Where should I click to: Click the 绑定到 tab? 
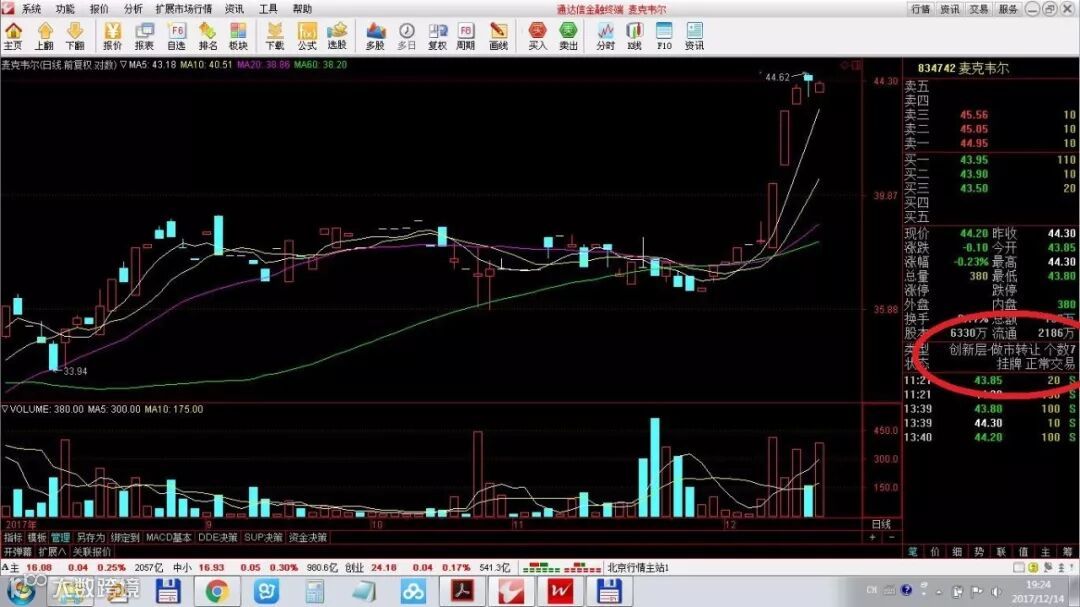(125, 537)
